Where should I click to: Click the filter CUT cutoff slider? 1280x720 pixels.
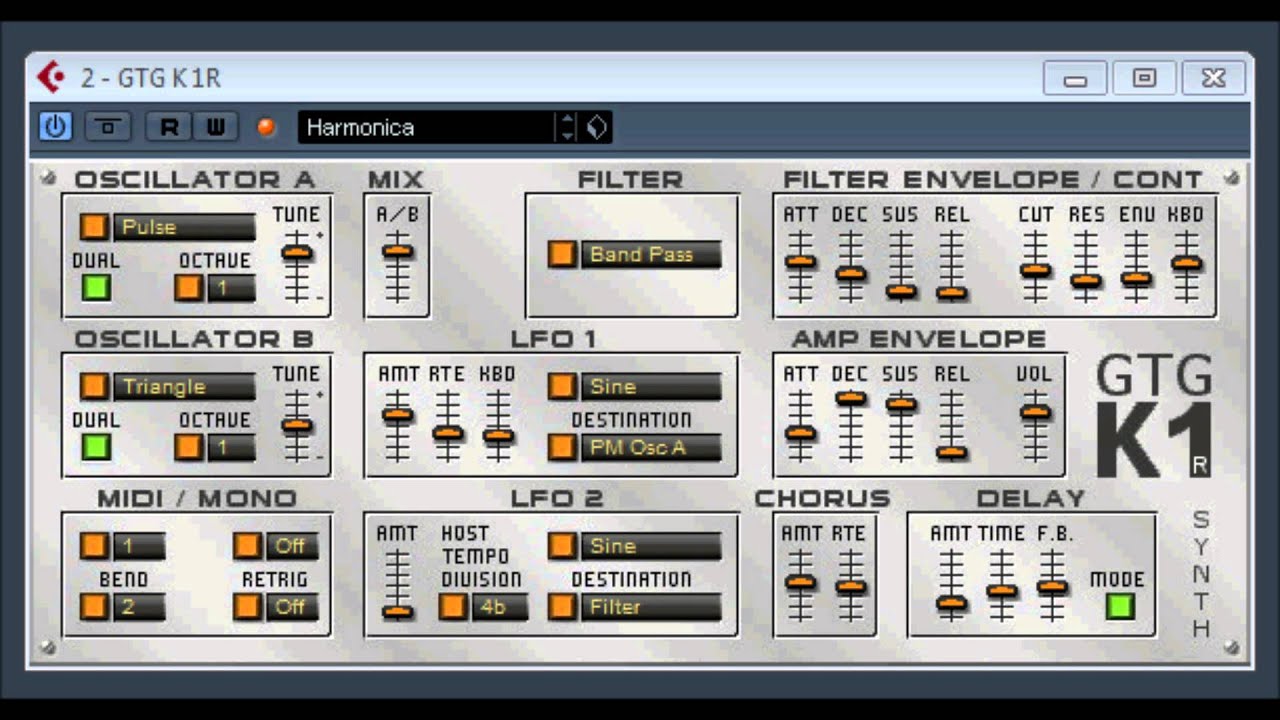pos(1035,265)
